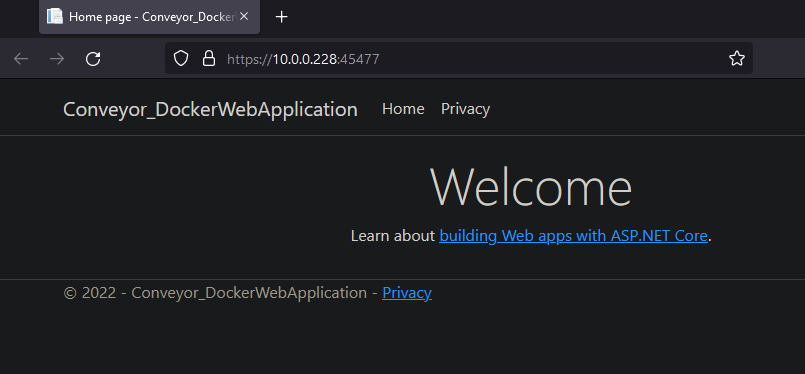Open the Conveyor_DockerWebApplication brand link
The width and height of the screenshot is (805, 374).
click(210, 109)
